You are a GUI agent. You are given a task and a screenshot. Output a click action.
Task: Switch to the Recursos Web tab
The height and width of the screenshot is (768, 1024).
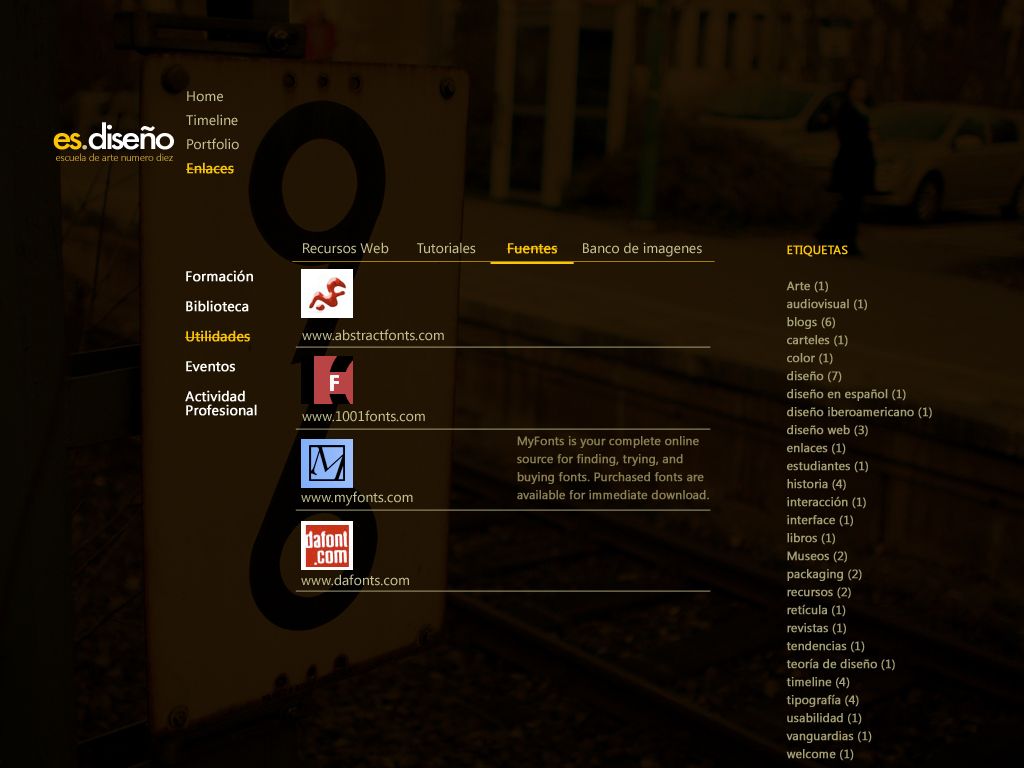point(345,248)
